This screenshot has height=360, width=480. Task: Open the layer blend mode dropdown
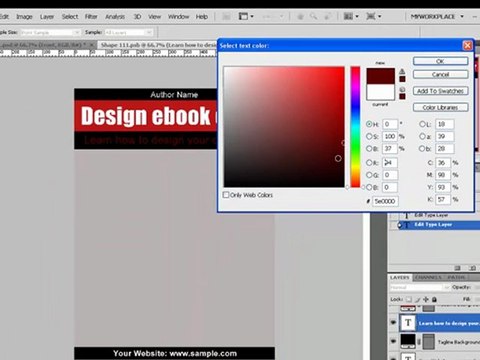click(x=420, y=287)
